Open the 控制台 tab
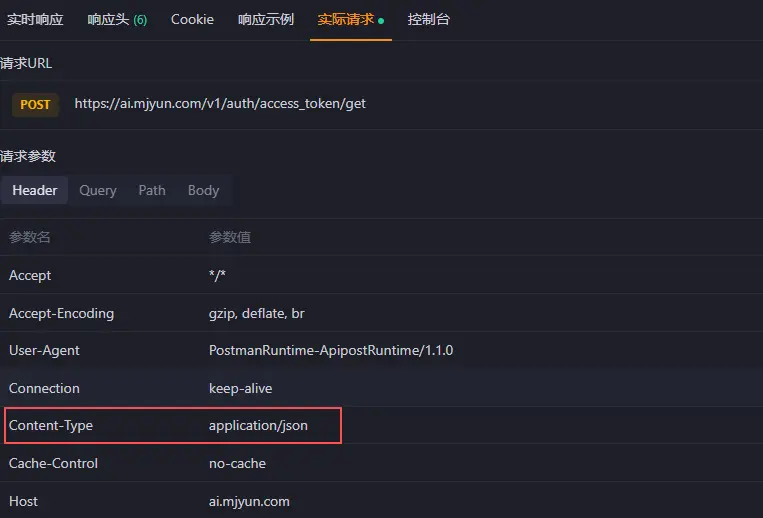763x518 pixels. 429,19
